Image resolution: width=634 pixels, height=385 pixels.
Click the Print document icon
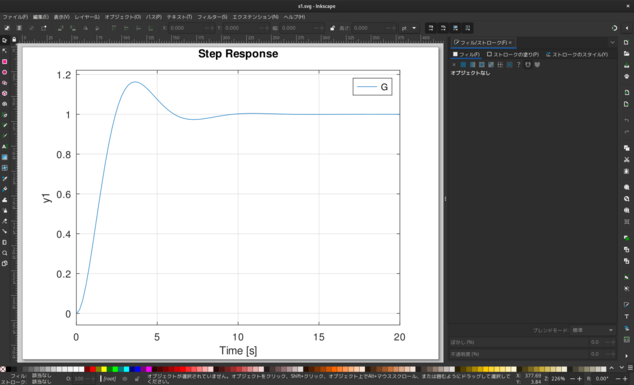tap(626, 76)
